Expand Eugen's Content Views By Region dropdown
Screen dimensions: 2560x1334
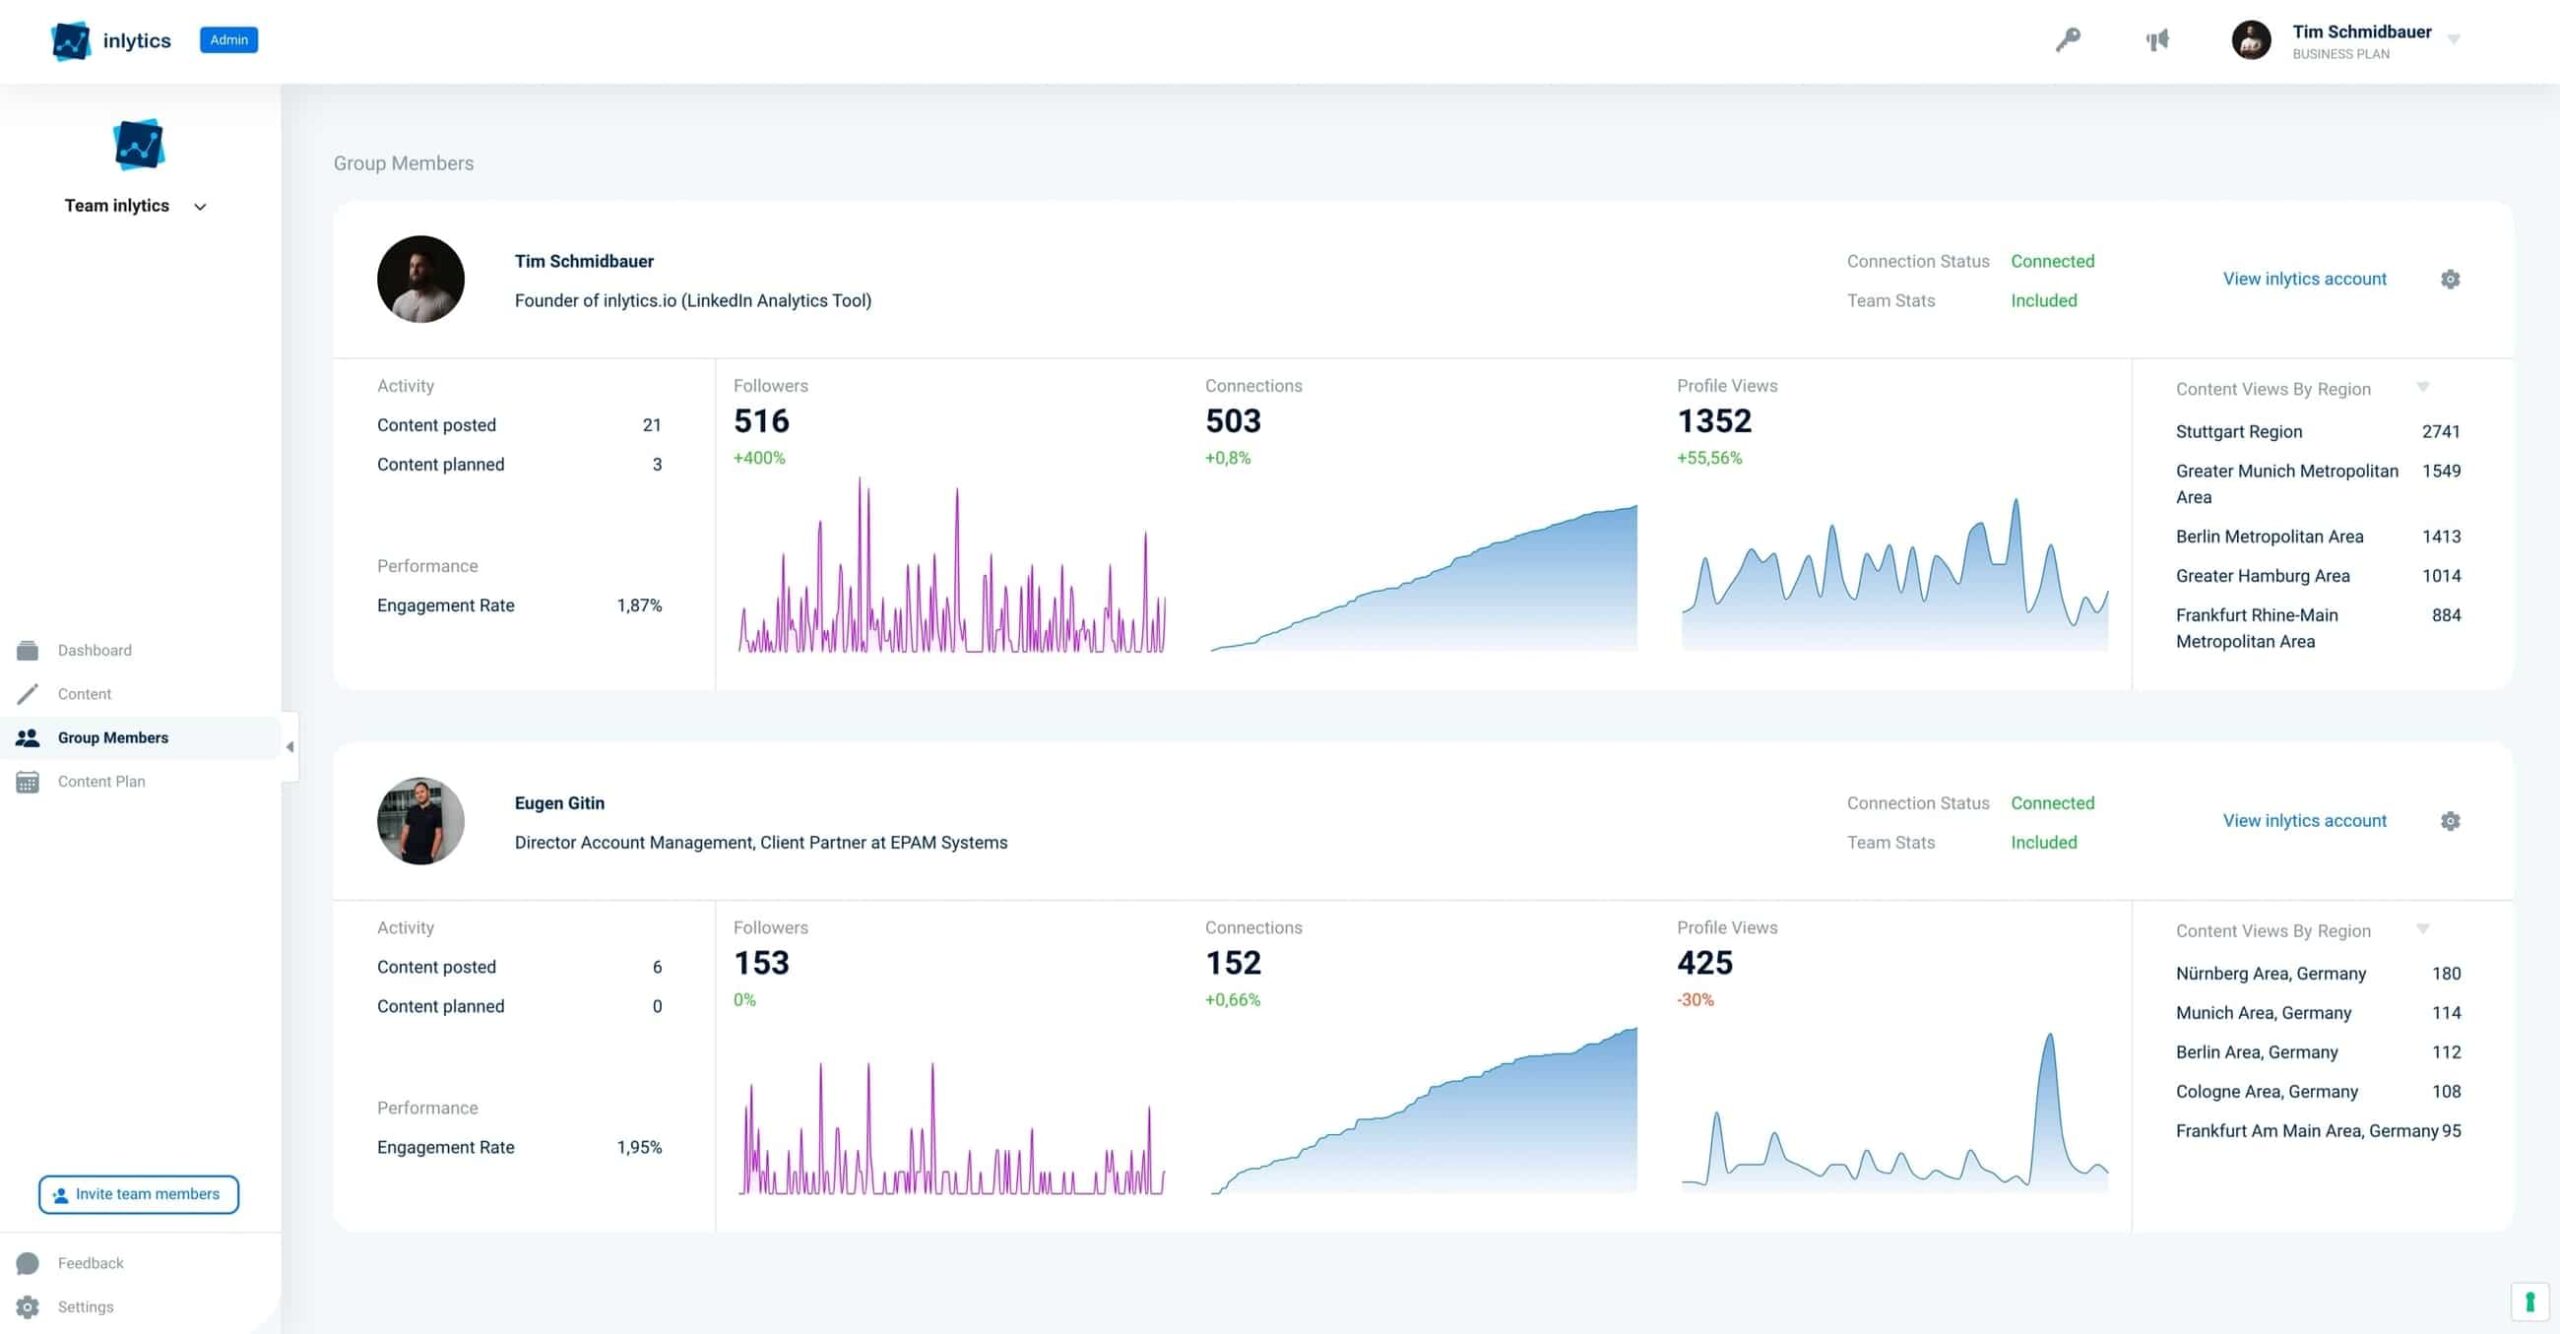[x=2422, y=929]
